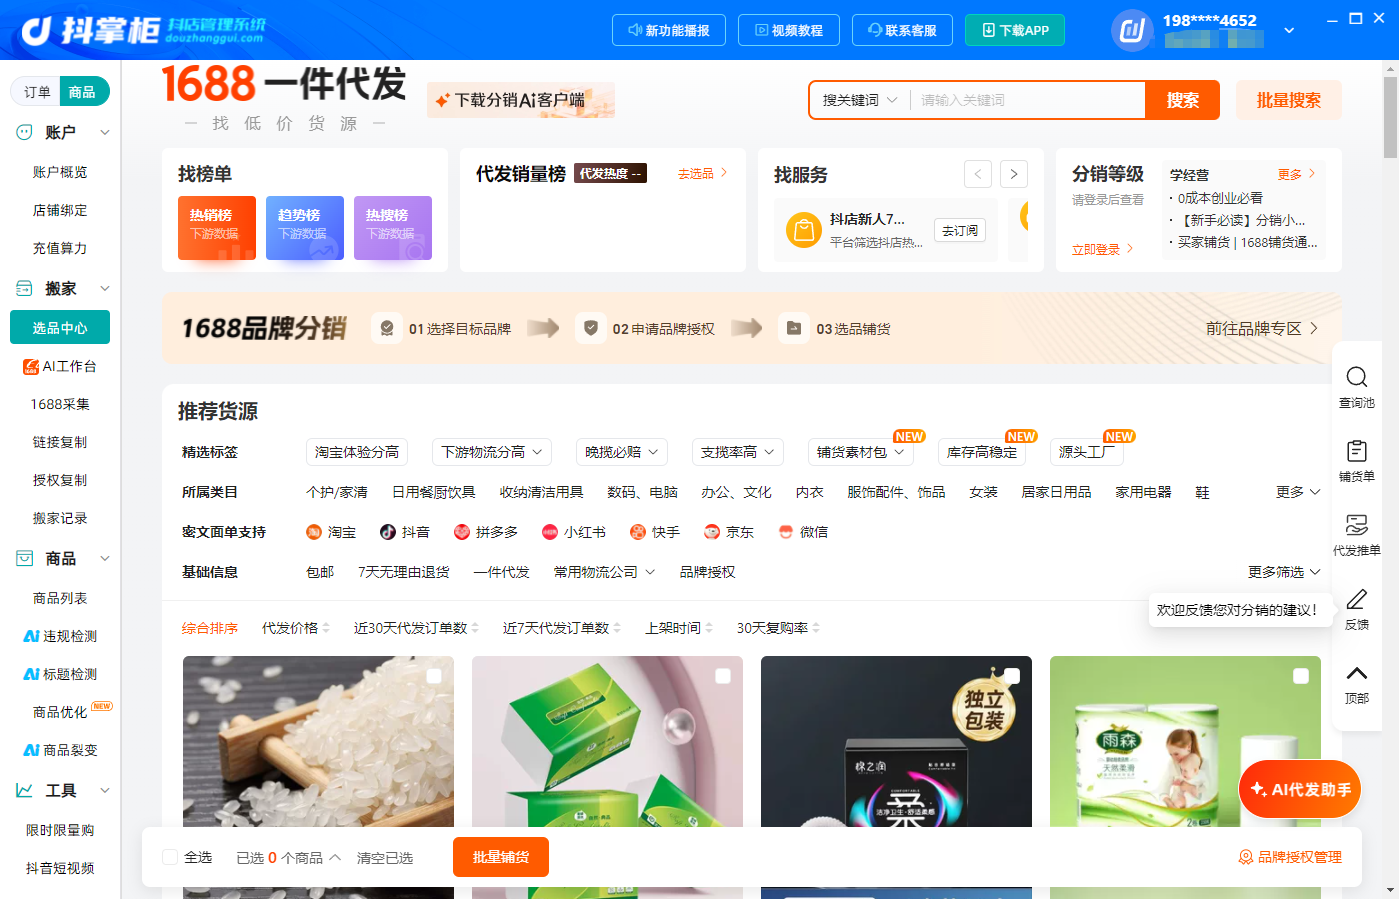Tick the 全选 select-all checkbox
The height and width of the screenshot is (899, 1399).
click(170, 857)
